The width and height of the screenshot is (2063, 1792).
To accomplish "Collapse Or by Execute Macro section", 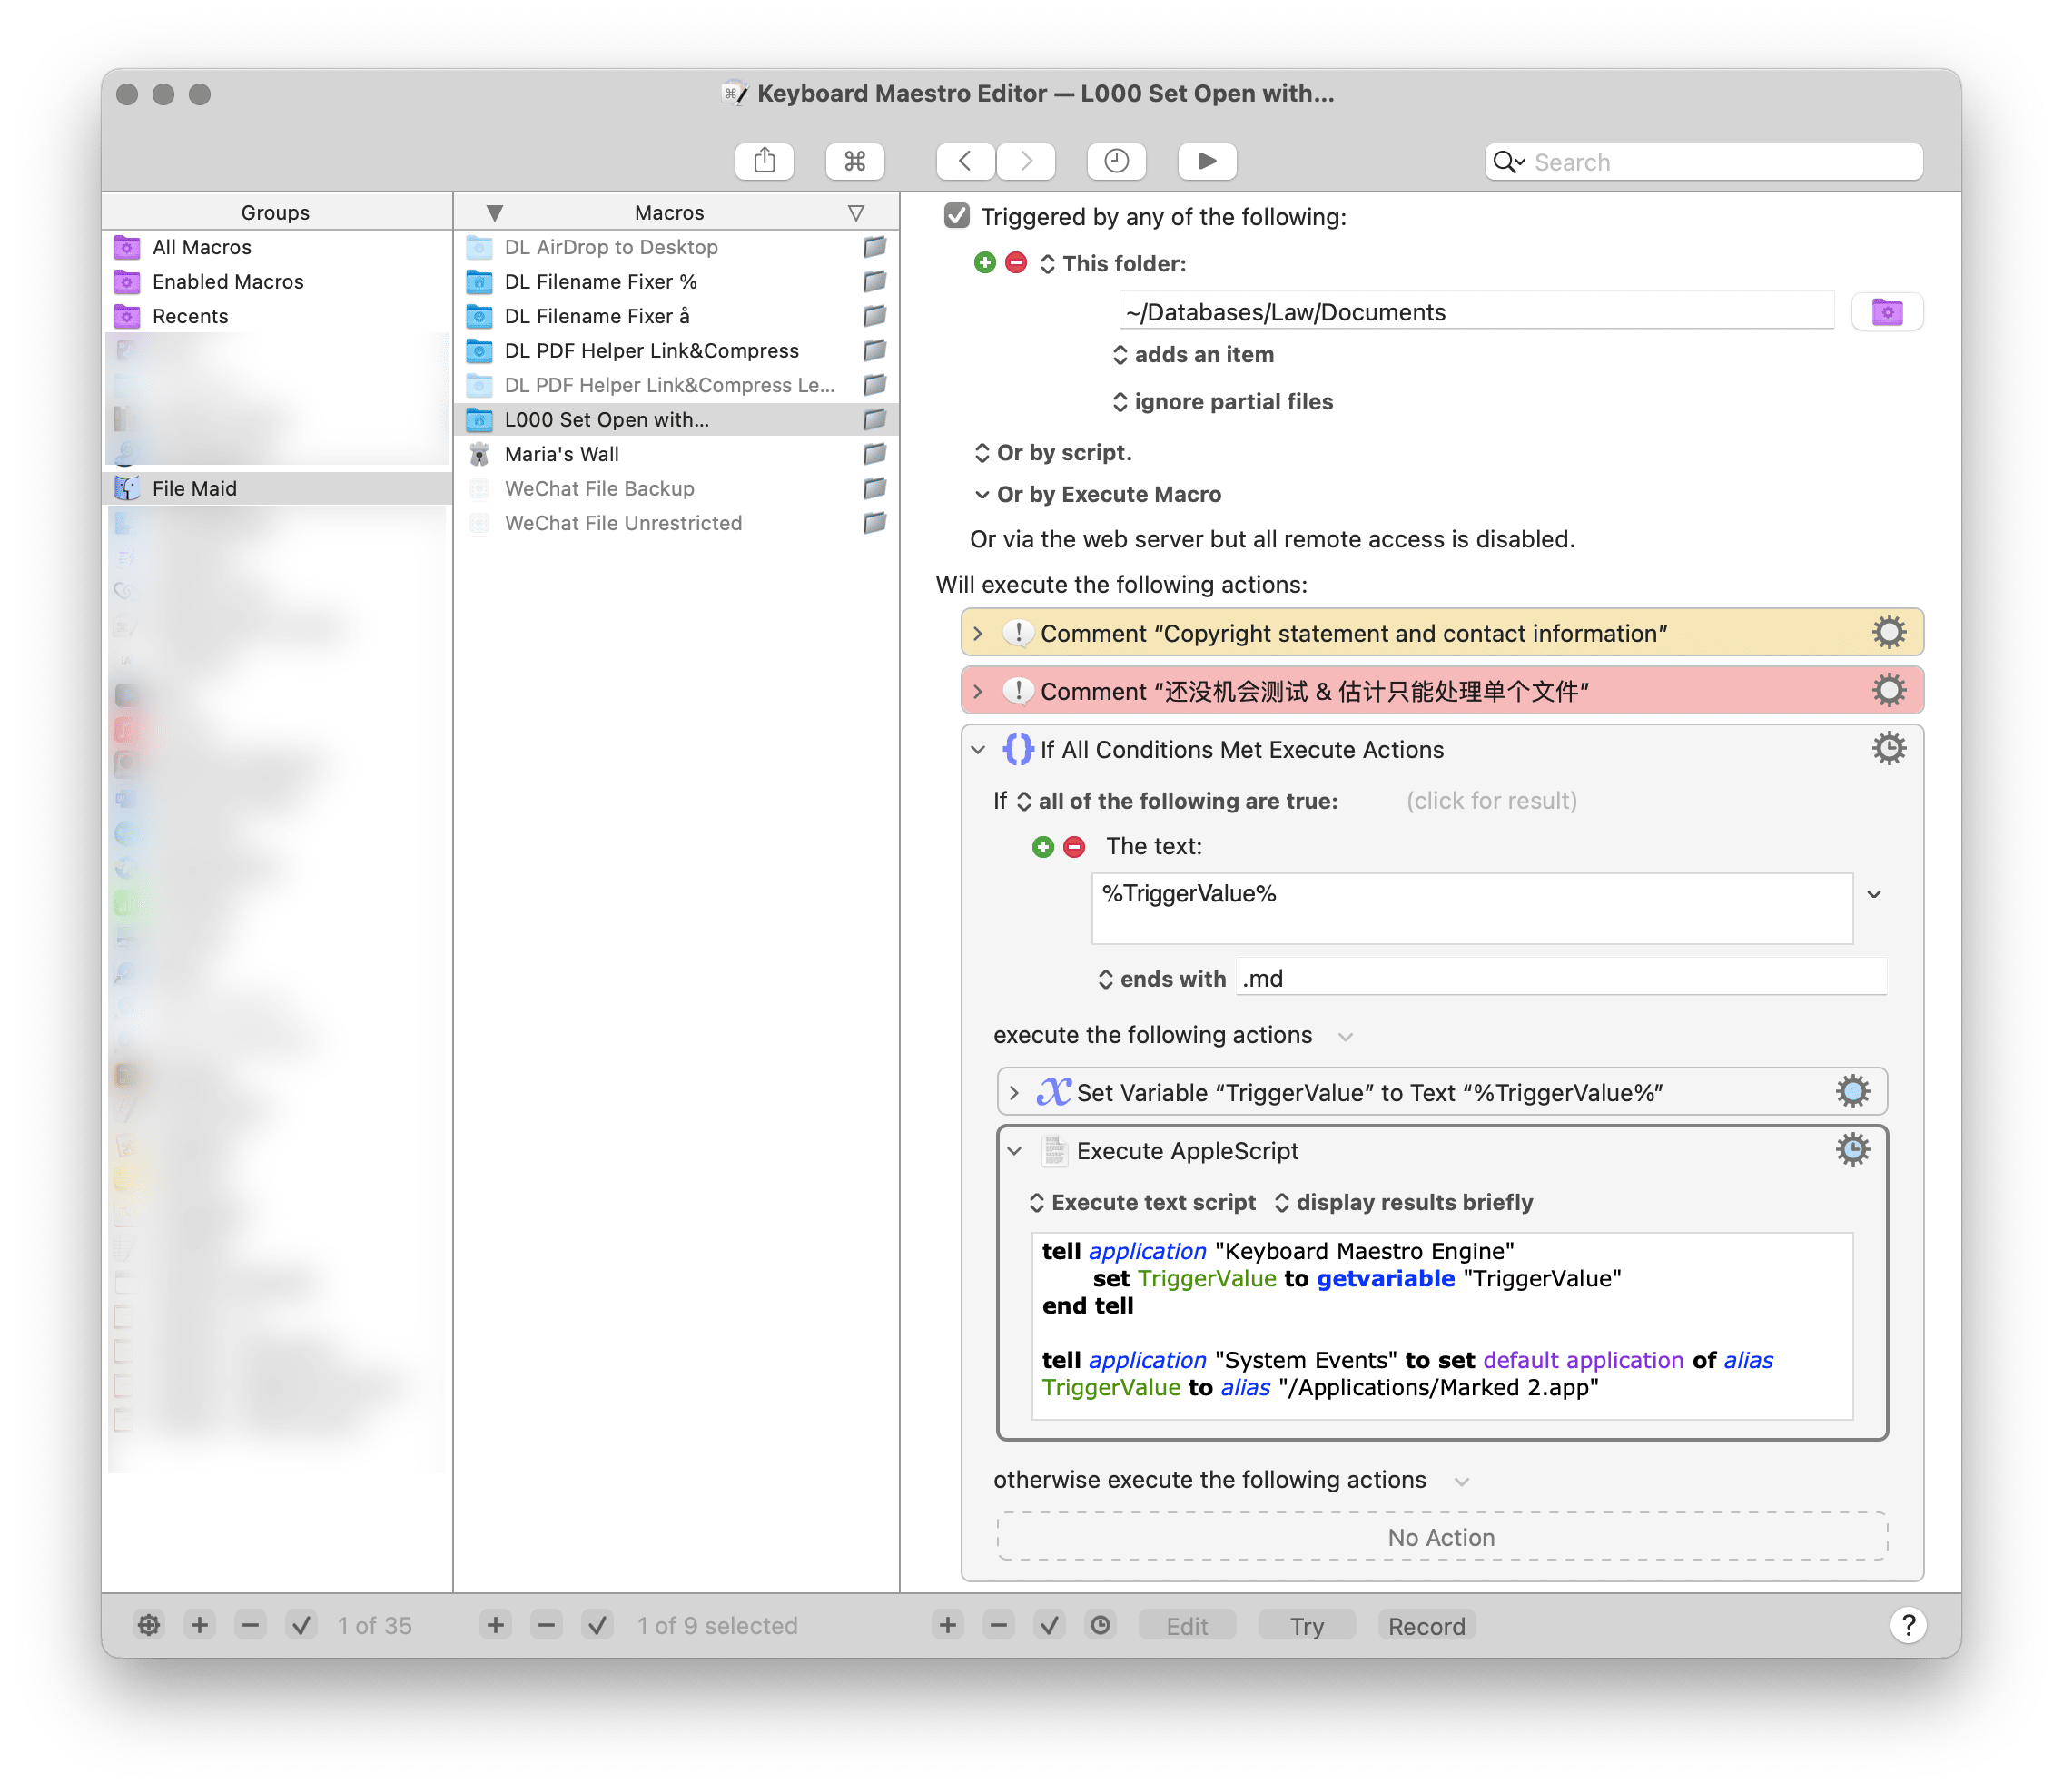I will (x=1097, y=494).
